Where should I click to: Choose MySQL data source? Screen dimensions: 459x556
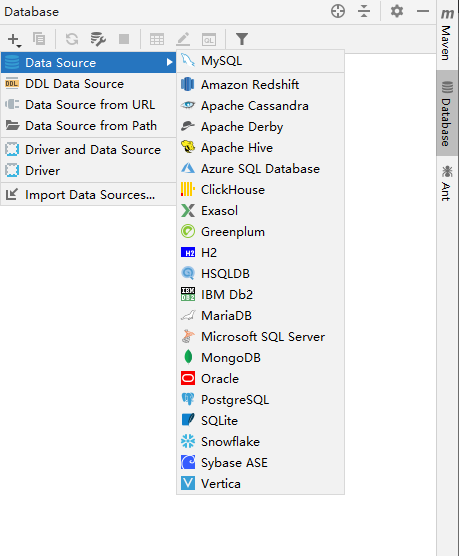pyautogui.click(x=260, y=61)
